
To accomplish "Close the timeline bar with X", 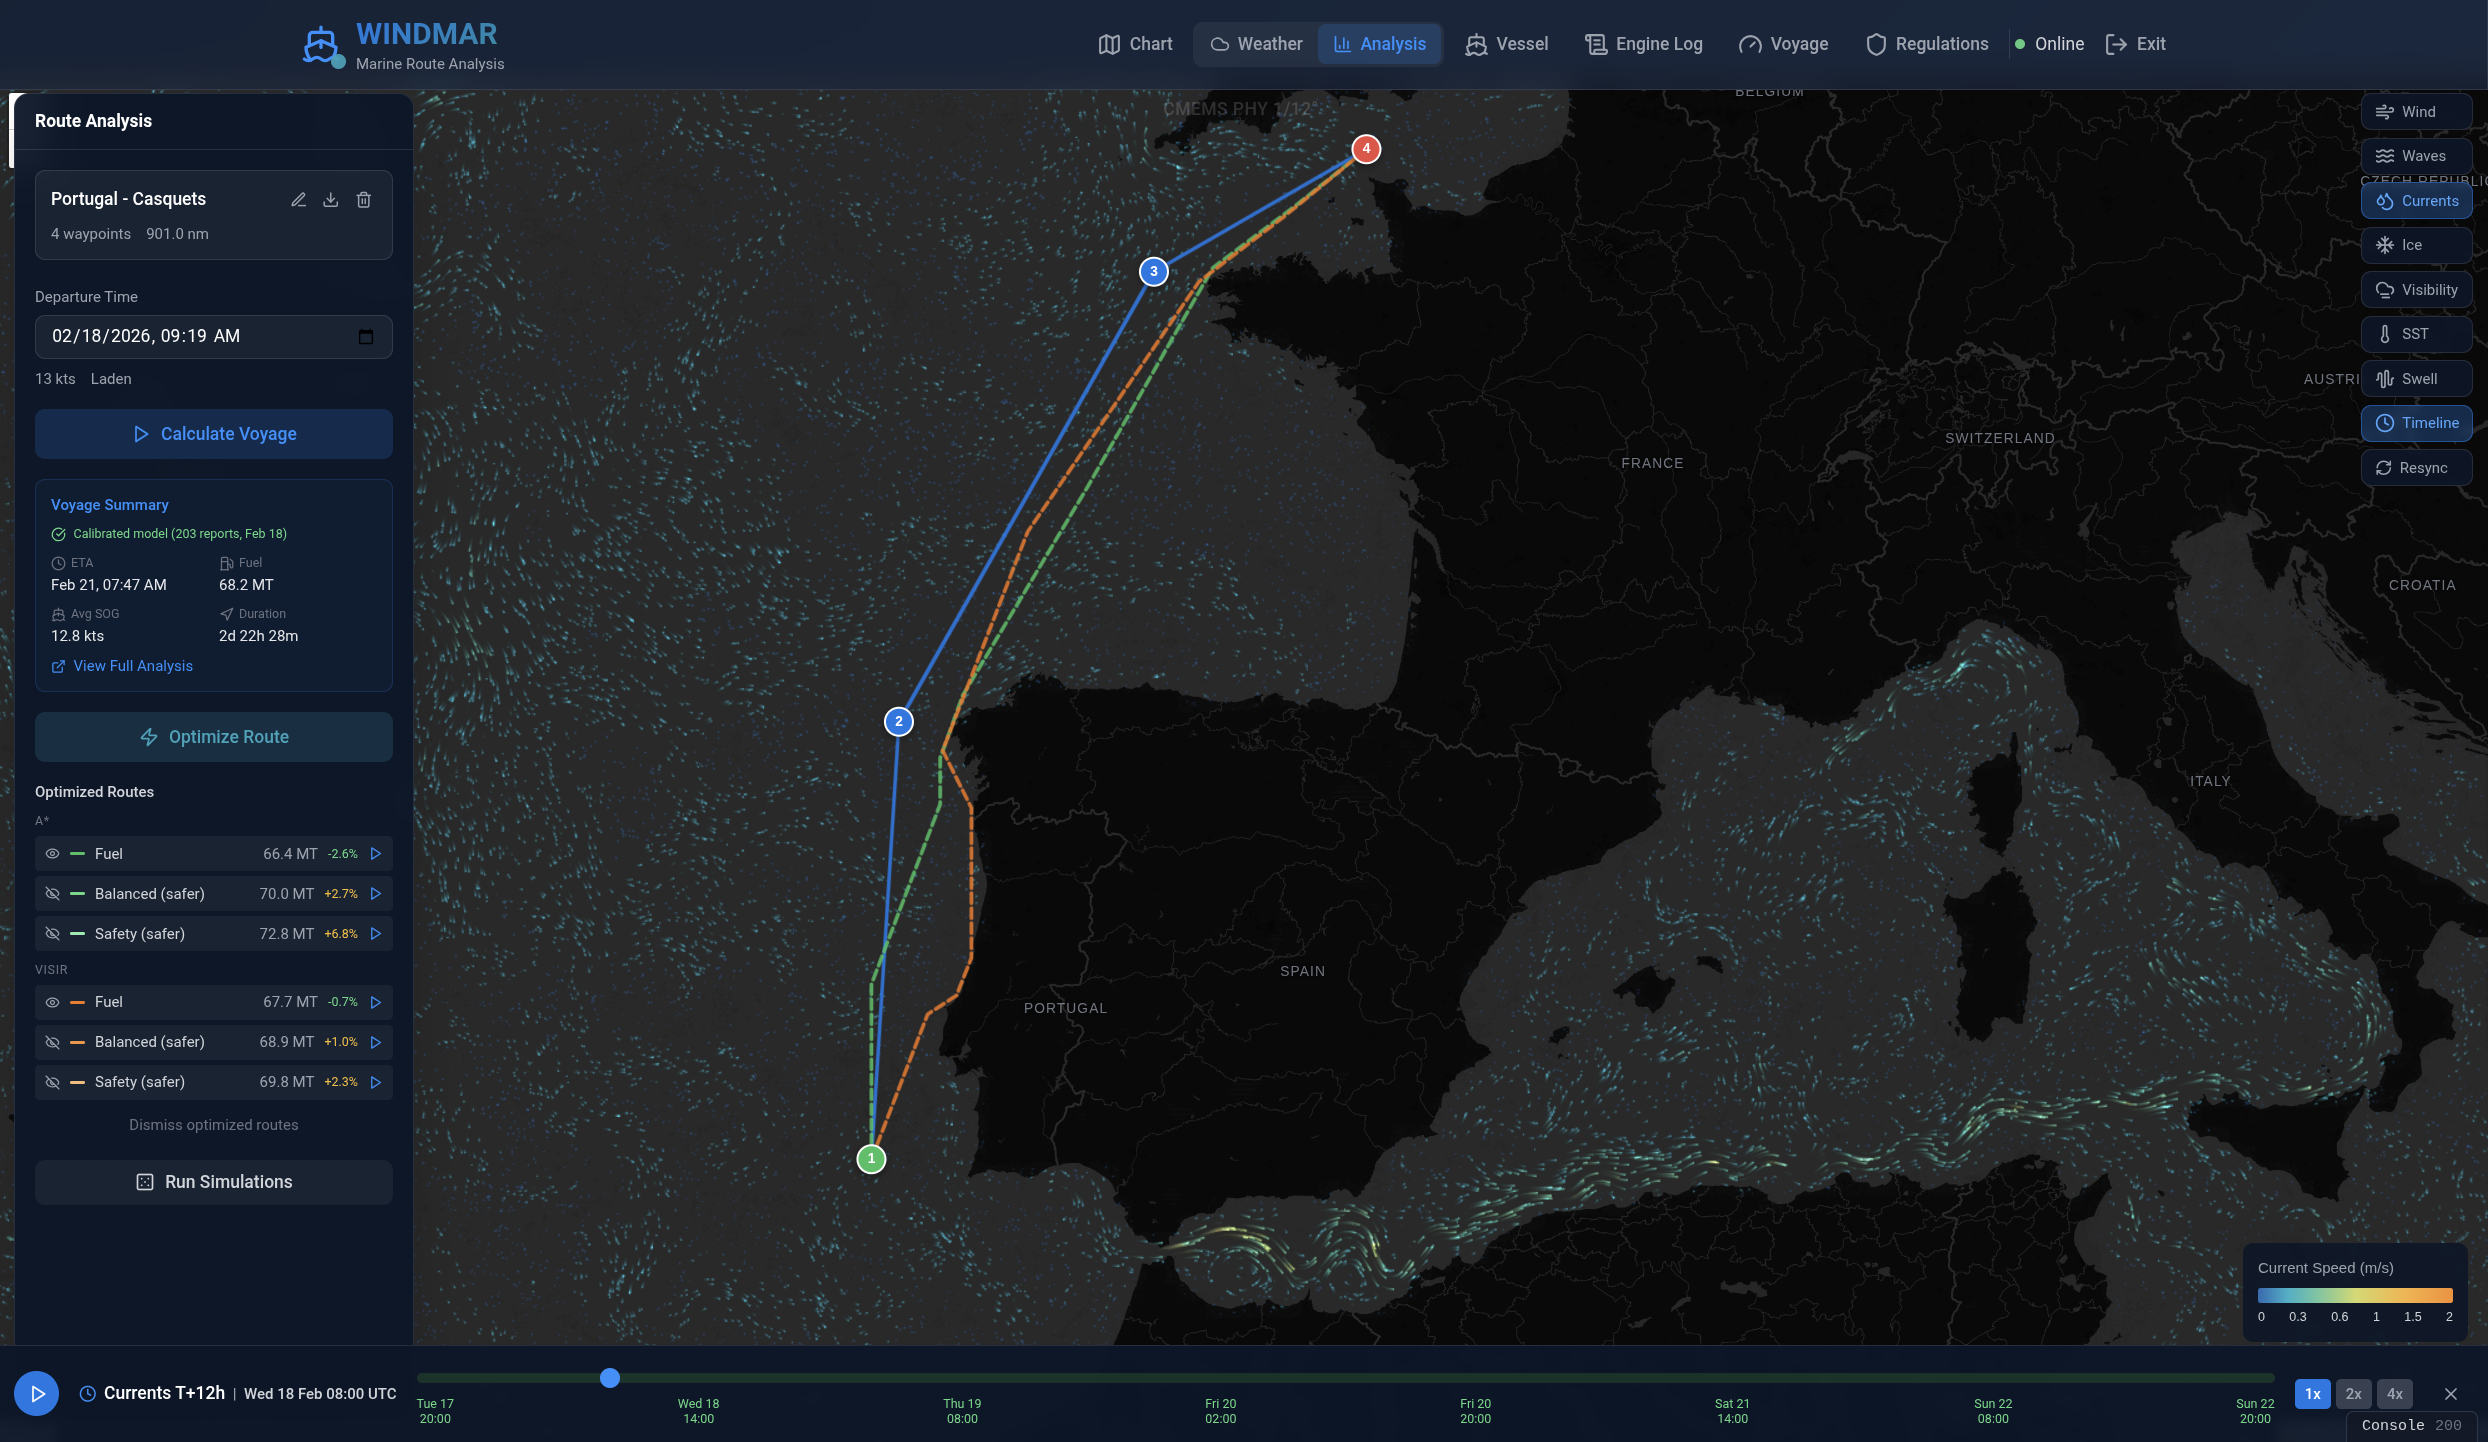I will (x=2450, y=1394).
